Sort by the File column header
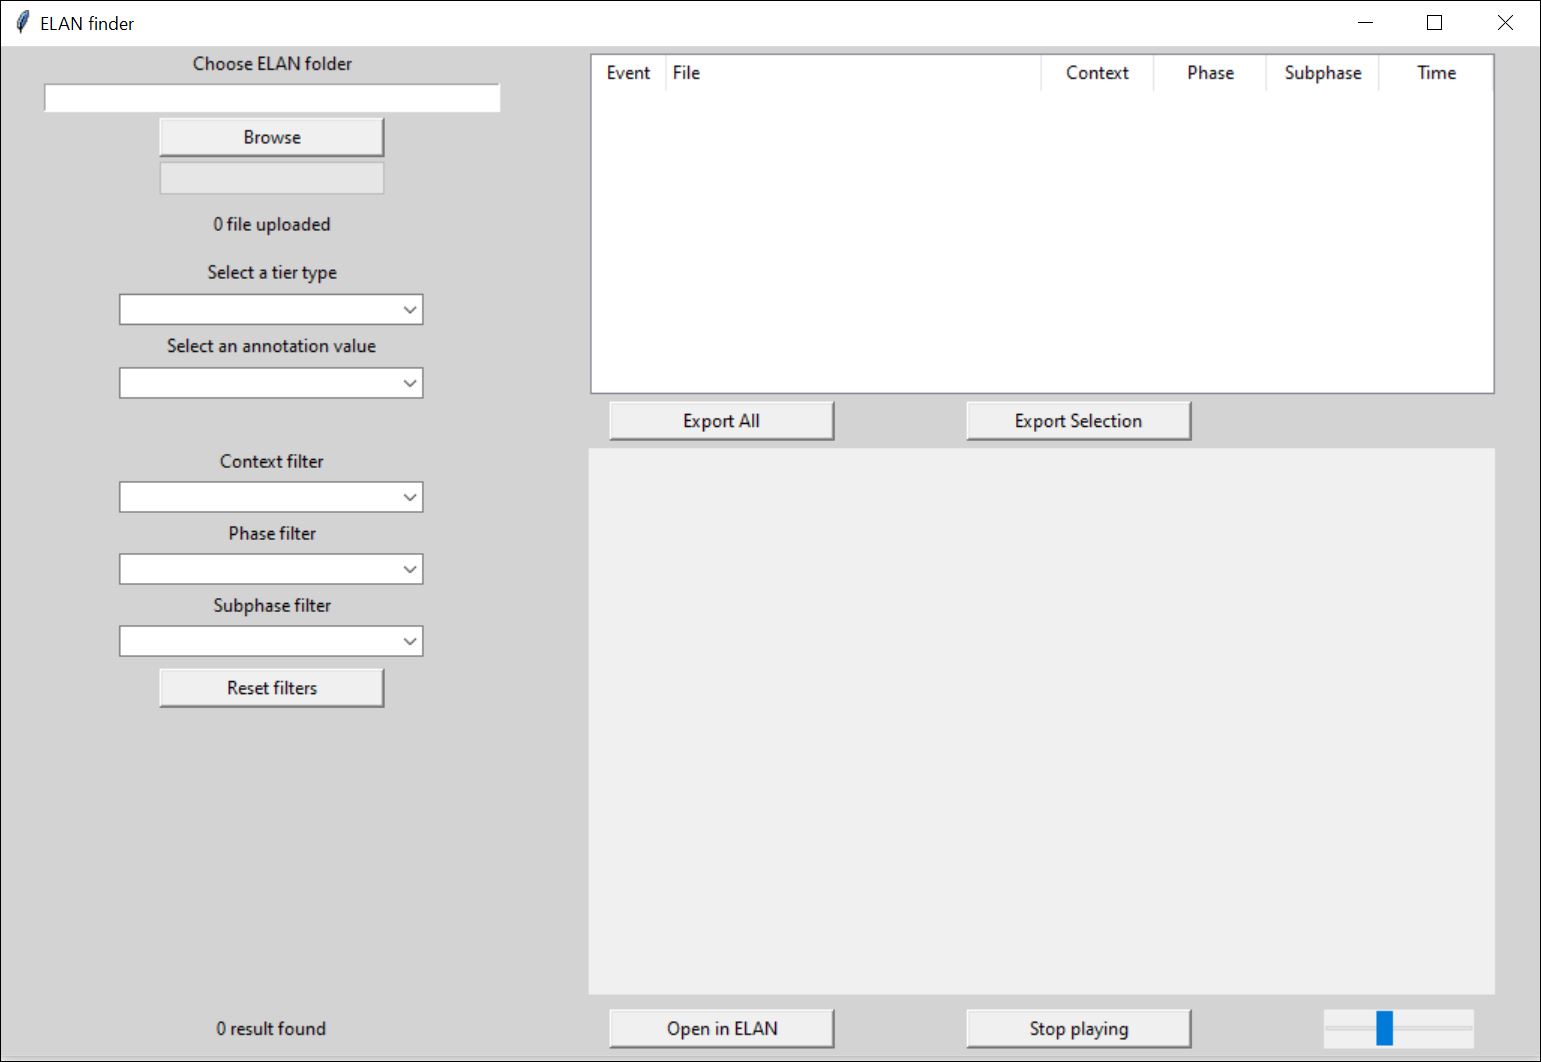 (x=853, y=73)
